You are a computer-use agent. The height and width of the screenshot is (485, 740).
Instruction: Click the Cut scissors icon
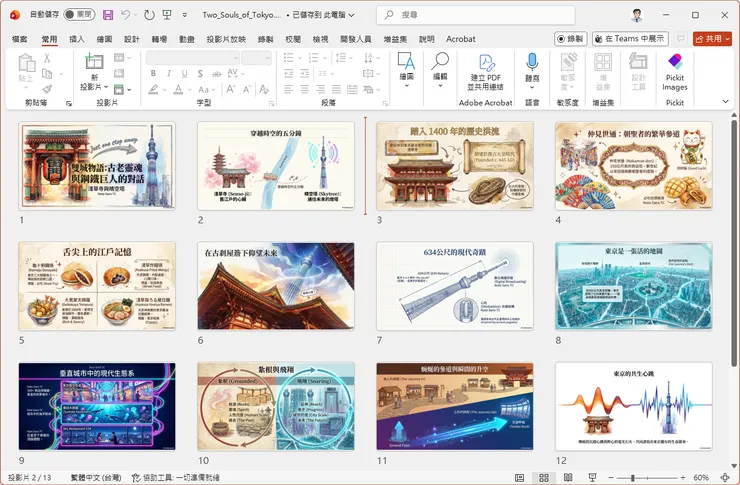[x=47, y=58]
